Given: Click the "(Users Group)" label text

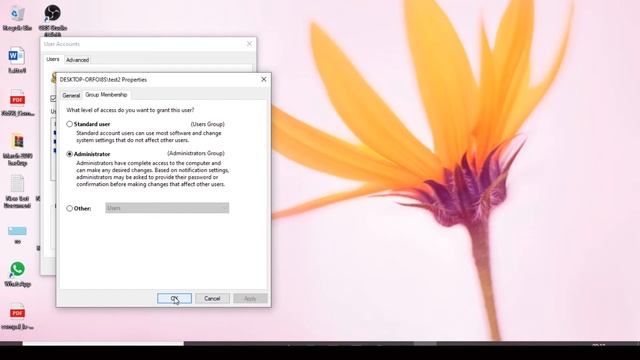Looking at the screenshot, I should pos(207,124).
